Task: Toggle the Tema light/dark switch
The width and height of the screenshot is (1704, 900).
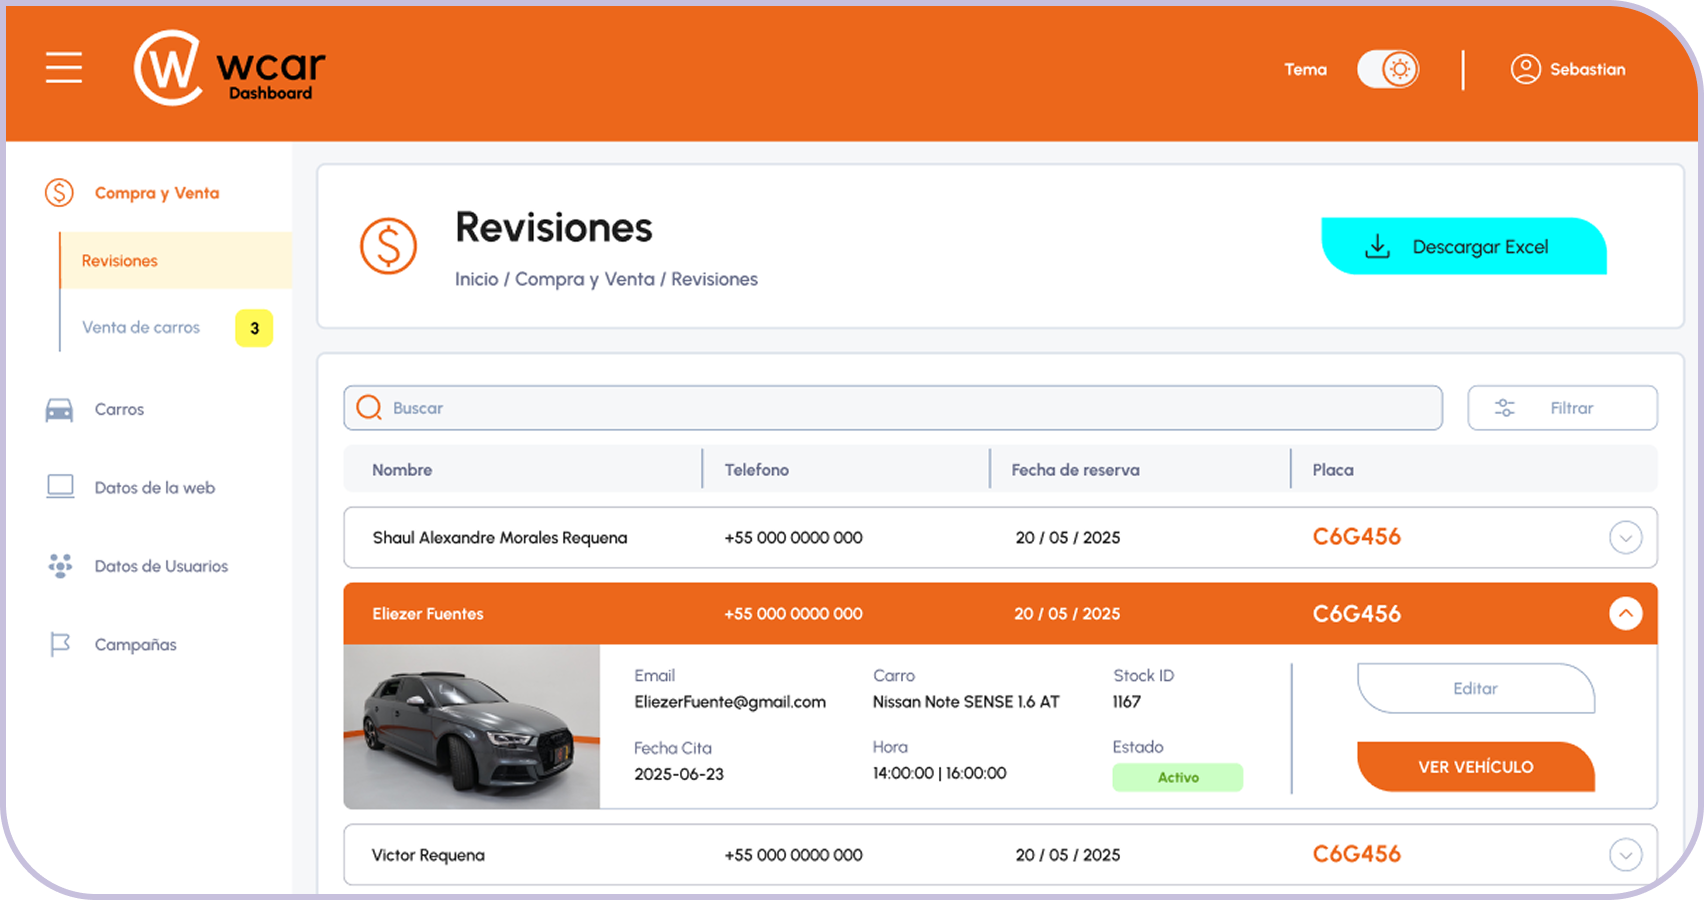Action: pos(1387,69)
